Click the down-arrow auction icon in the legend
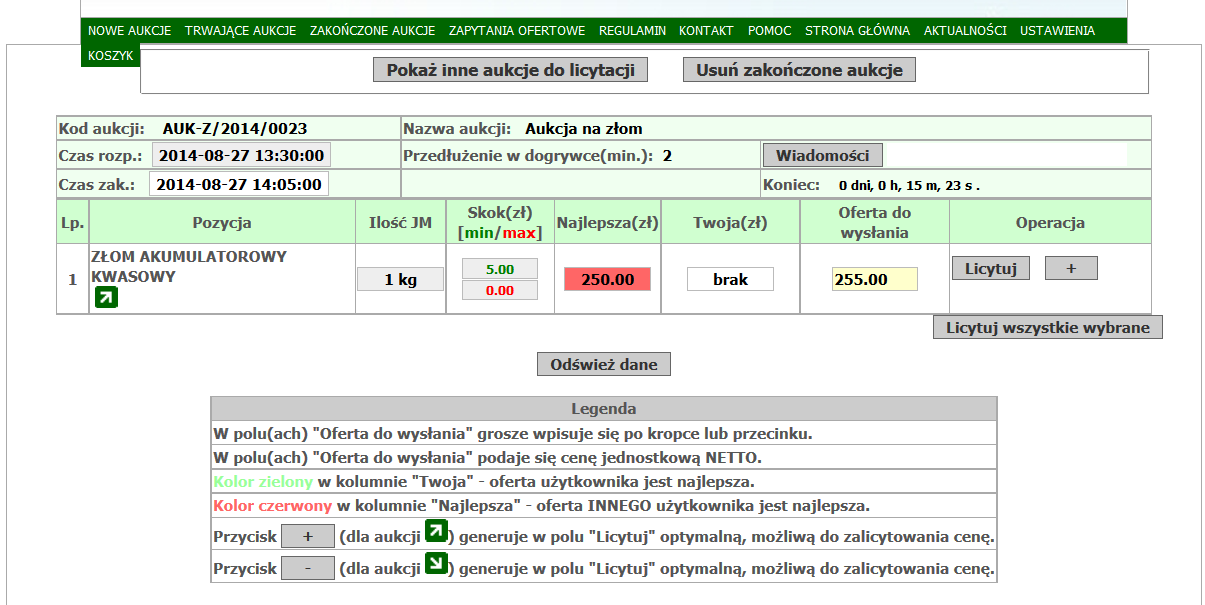Viewport: 1205px width, 605px height. pyautogui.click(x=436, y=563)
